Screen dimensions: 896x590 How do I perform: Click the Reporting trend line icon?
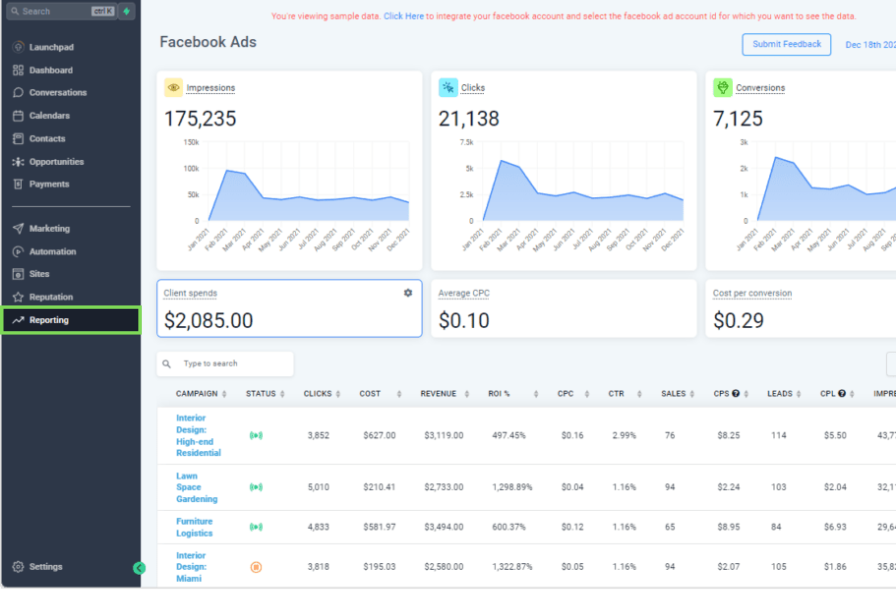pyautogui.click(x=18, y=320)
